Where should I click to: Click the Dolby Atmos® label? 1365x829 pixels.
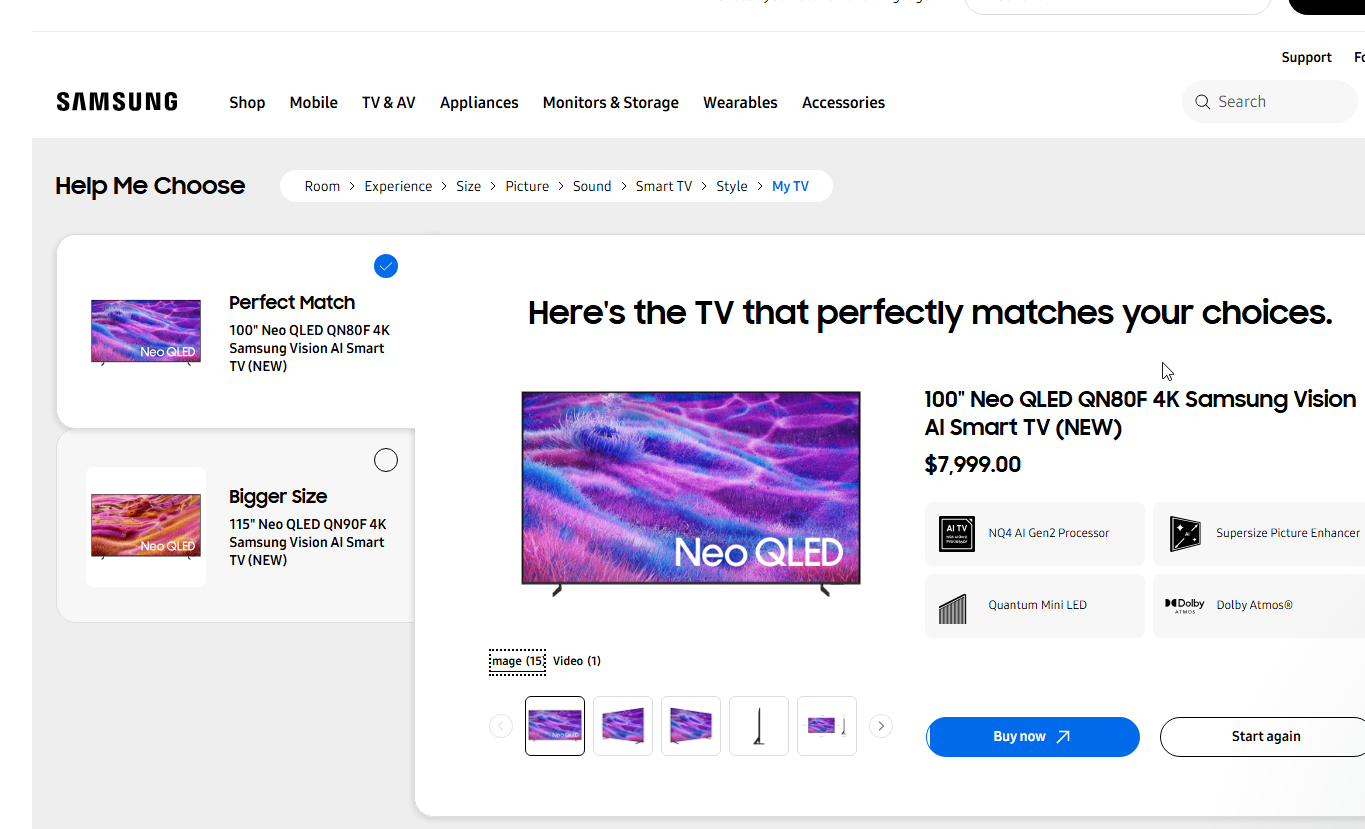tap(1254, 605)
